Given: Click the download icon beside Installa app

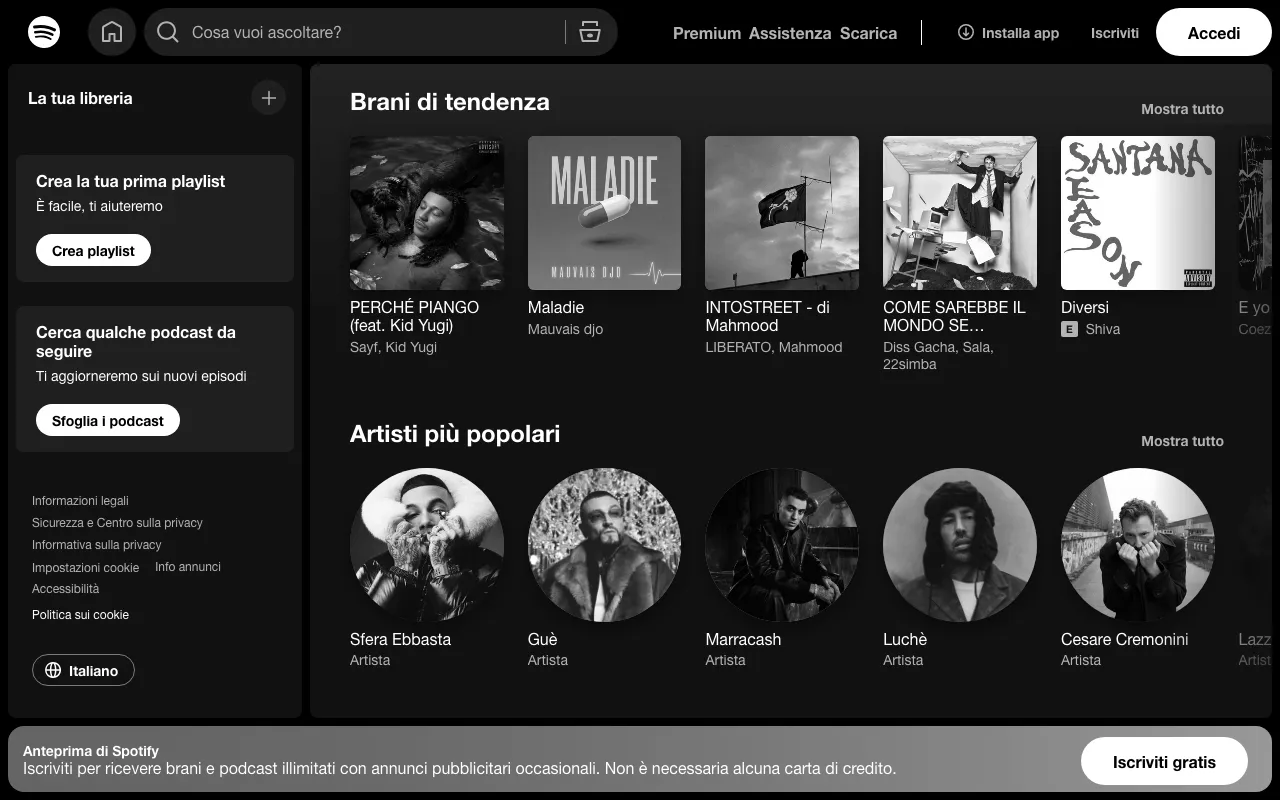Looking at the screenshot, I should tap(966, 32).
